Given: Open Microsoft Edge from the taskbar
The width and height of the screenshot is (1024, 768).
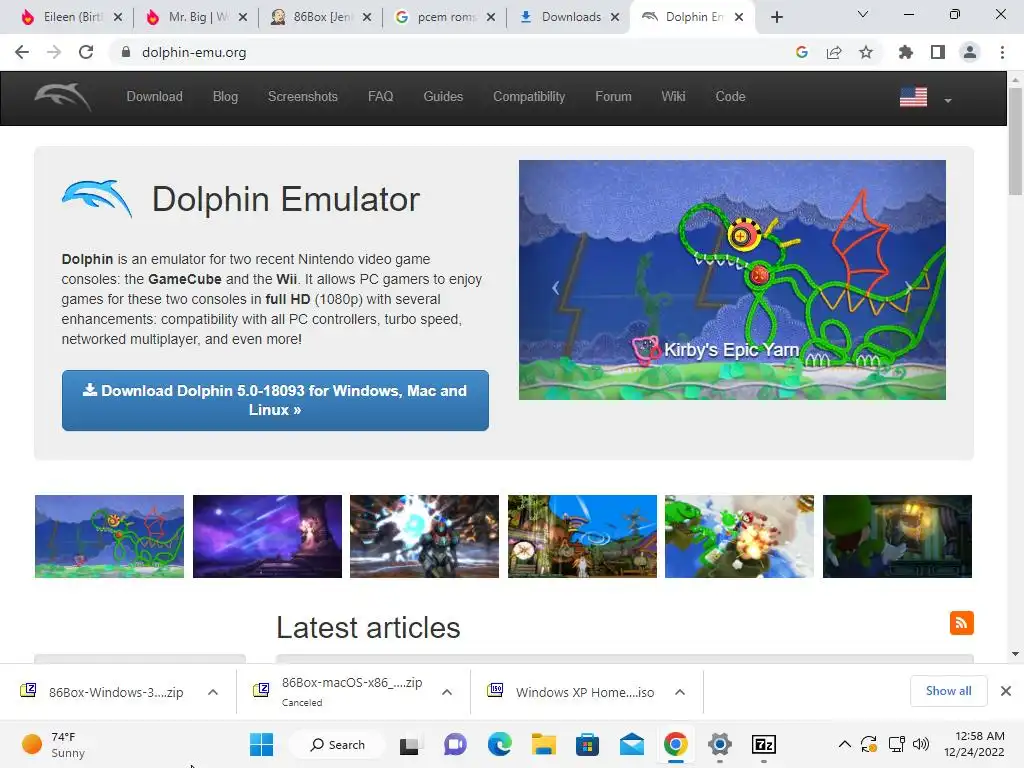Looking at the screenshot, I should (500, 744).
